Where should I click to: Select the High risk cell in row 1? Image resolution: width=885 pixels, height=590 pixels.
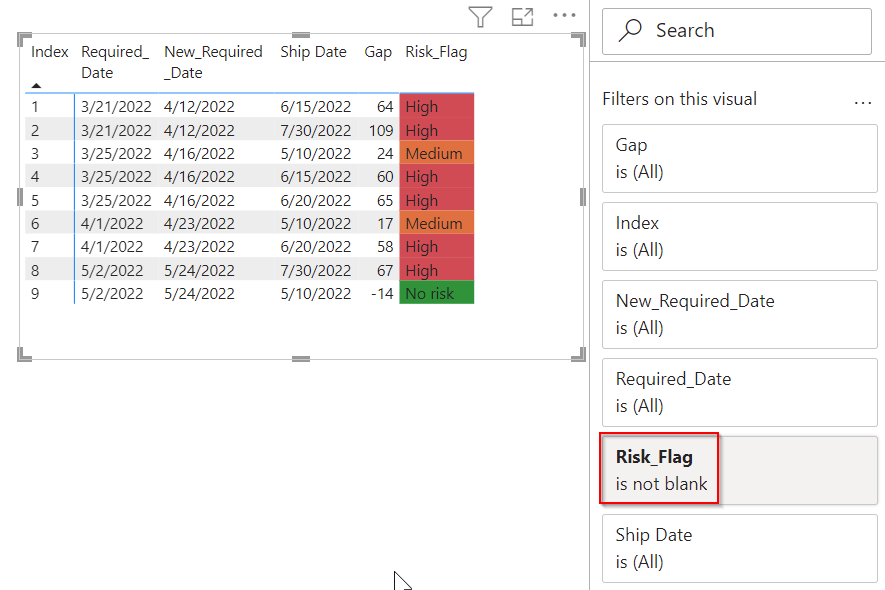(x=436, y=107)
